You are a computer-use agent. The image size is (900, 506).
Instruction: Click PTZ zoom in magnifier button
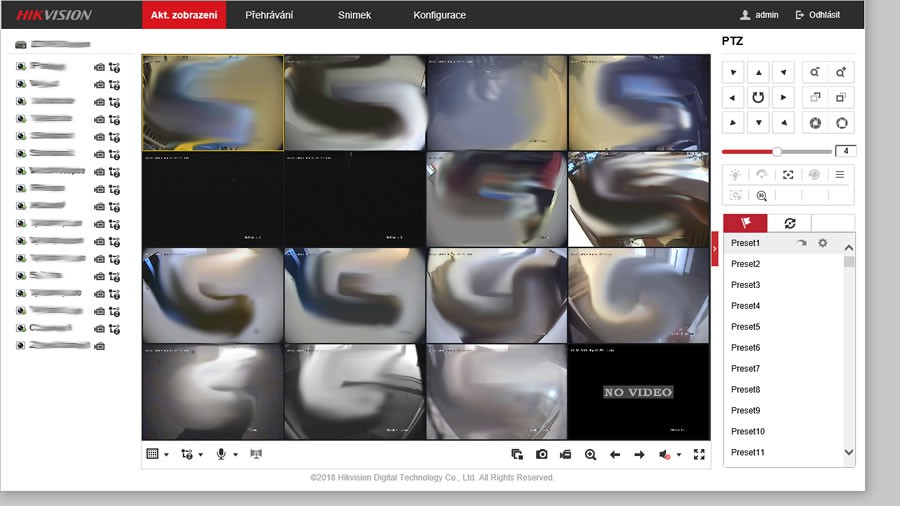(x=841, y=72)
